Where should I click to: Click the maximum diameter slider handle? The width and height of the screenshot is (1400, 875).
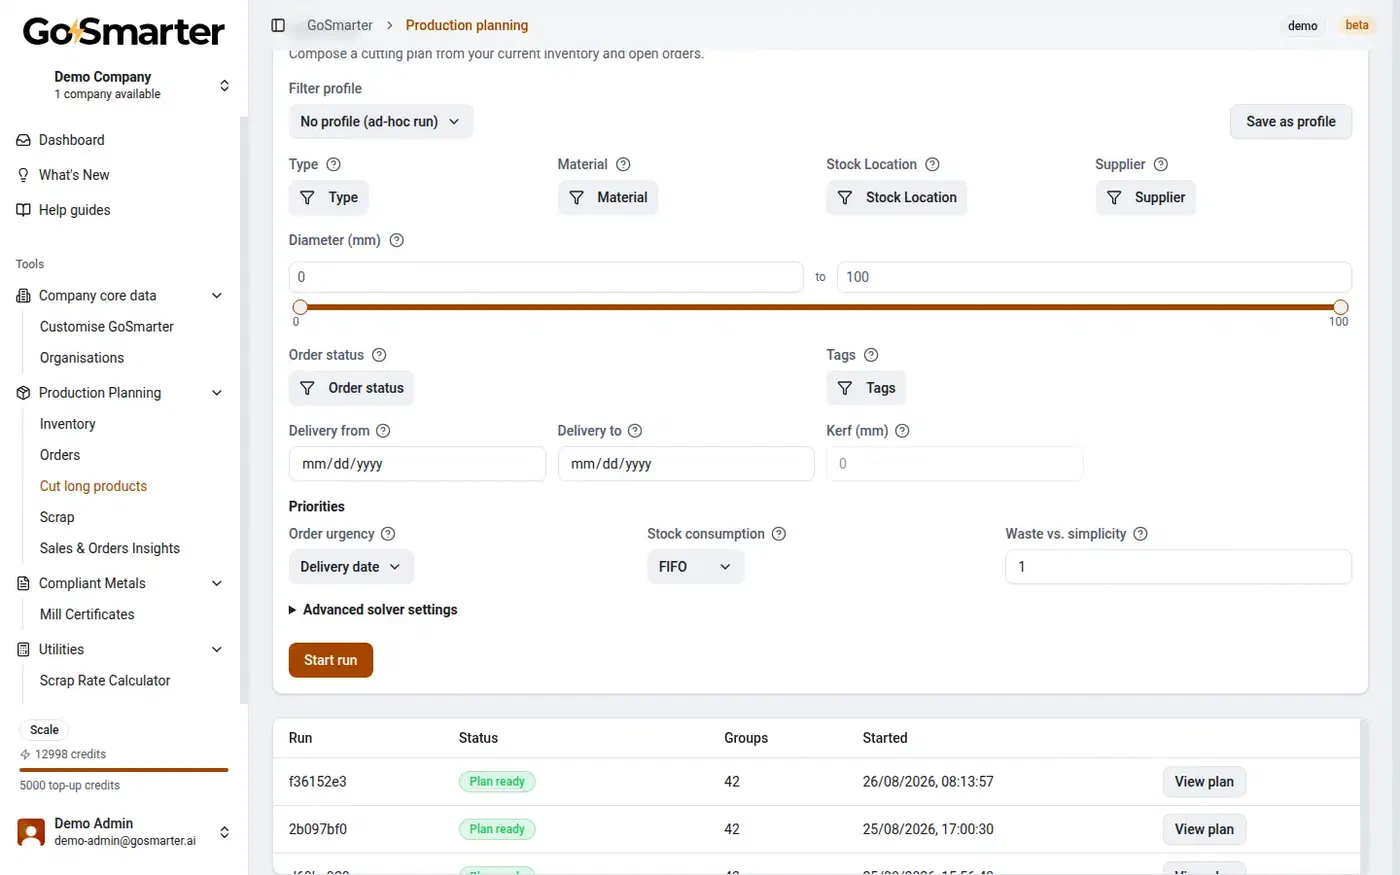coord(1341,307)
